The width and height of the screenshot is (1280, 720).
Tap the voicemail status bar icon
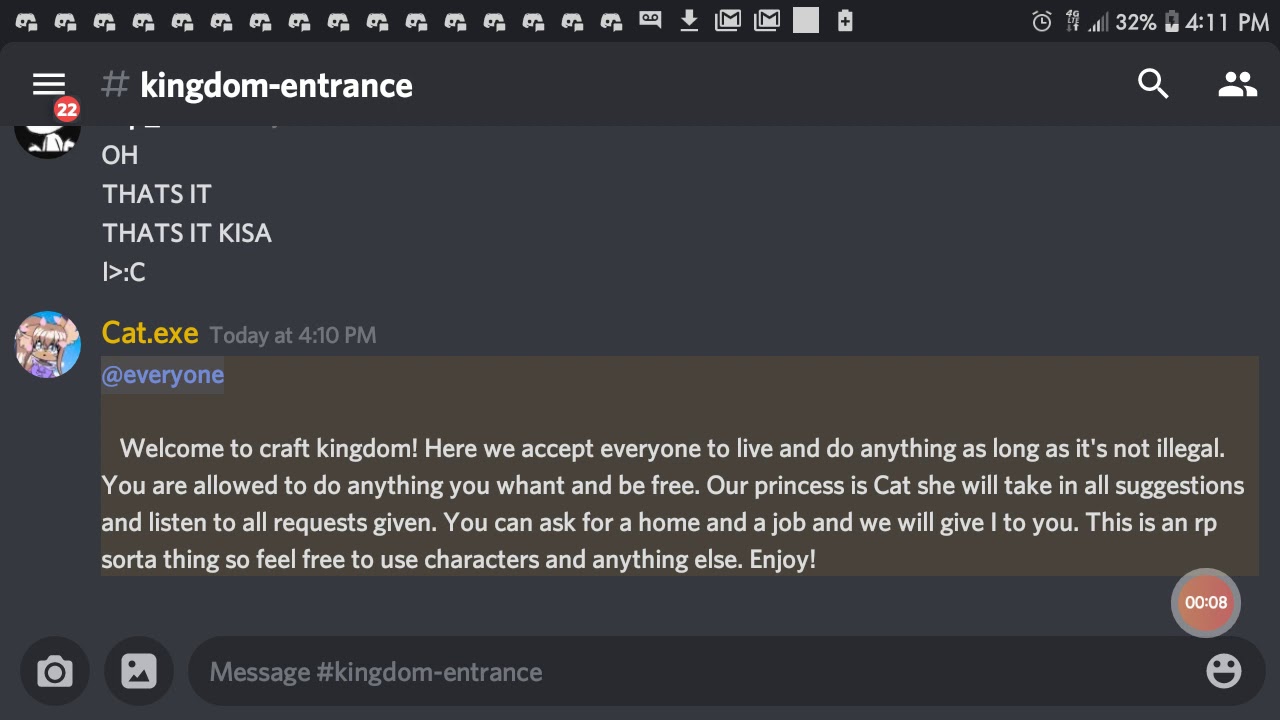pyautogui.click(x=650, y=20)
